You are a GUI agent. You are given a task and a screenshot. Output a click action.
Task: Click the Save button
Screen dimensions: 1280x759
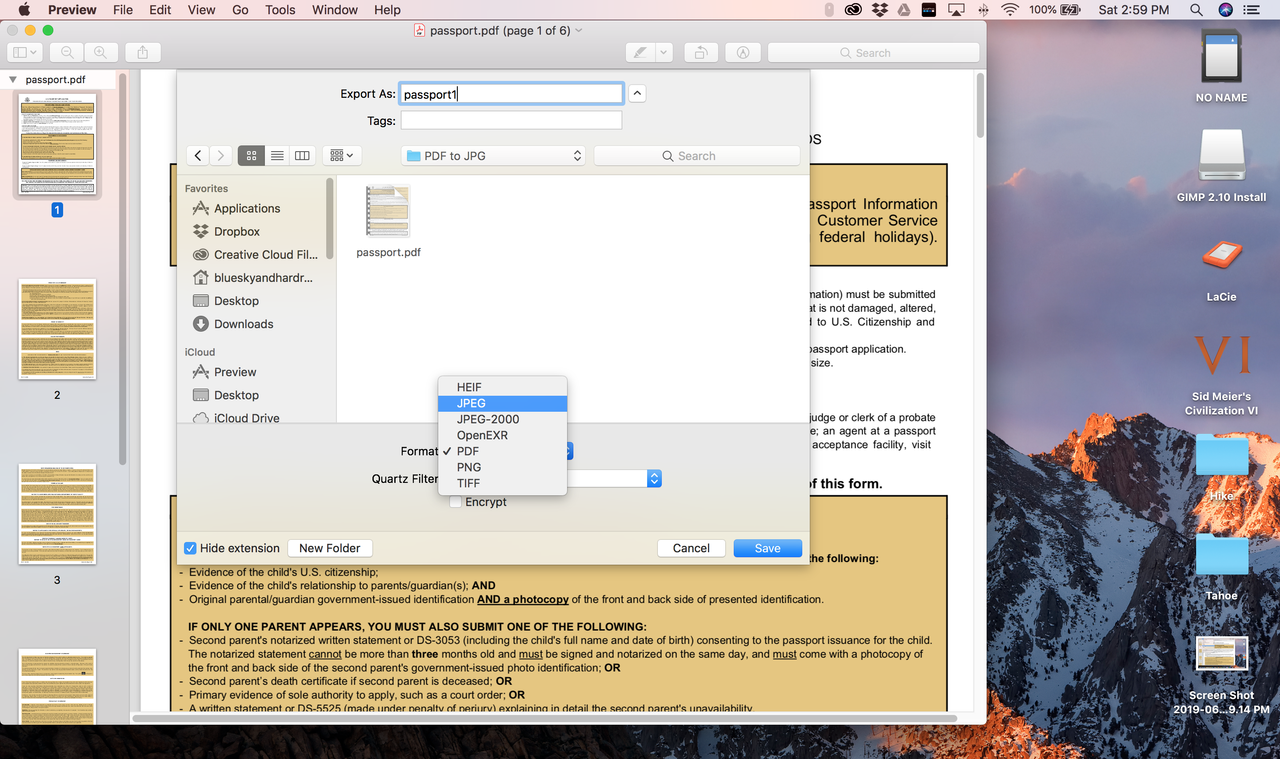tap(767, 548)
